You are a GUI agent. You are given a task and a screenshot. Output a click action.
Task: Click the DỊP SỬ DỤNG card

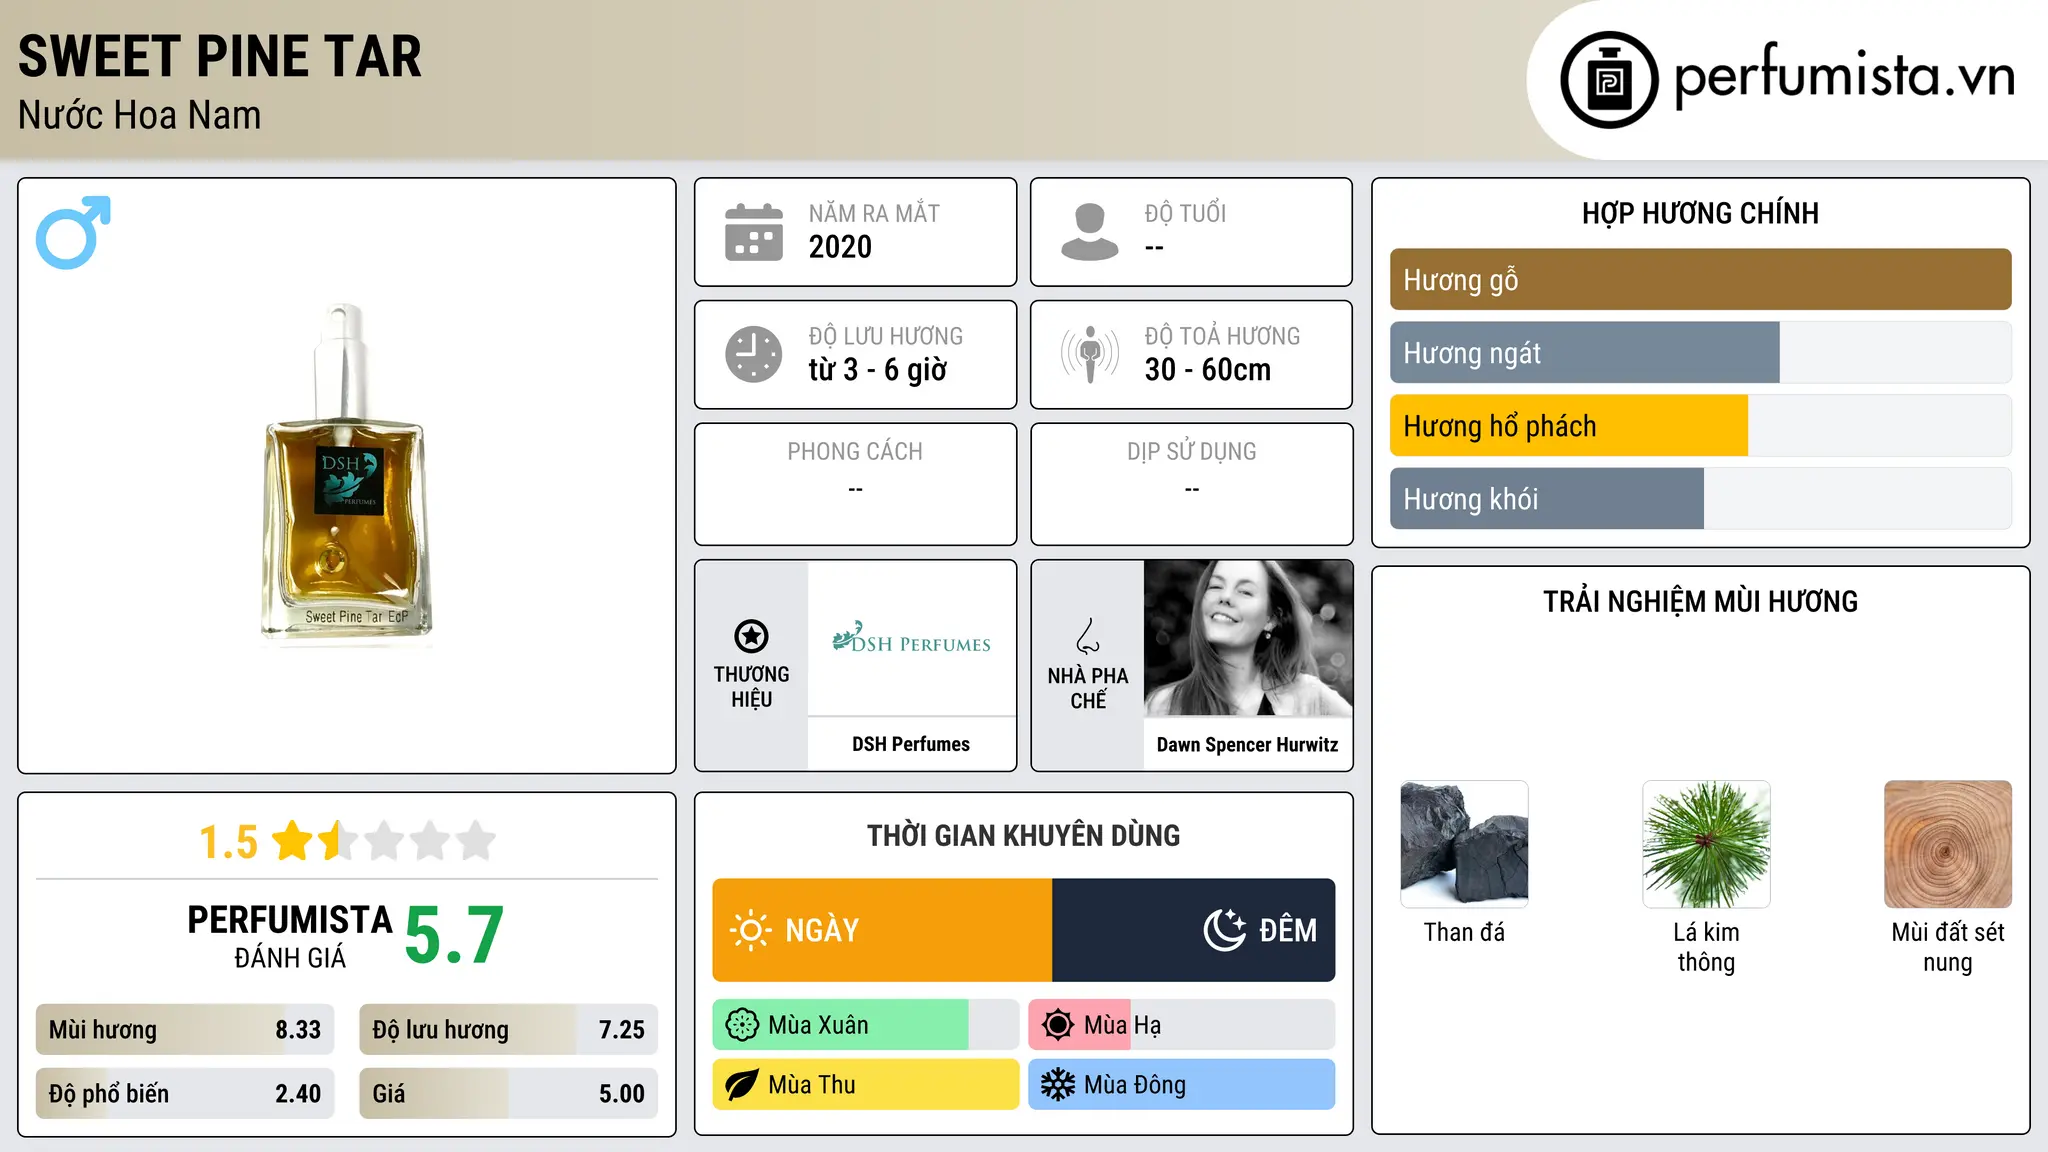coord(1191,484)
